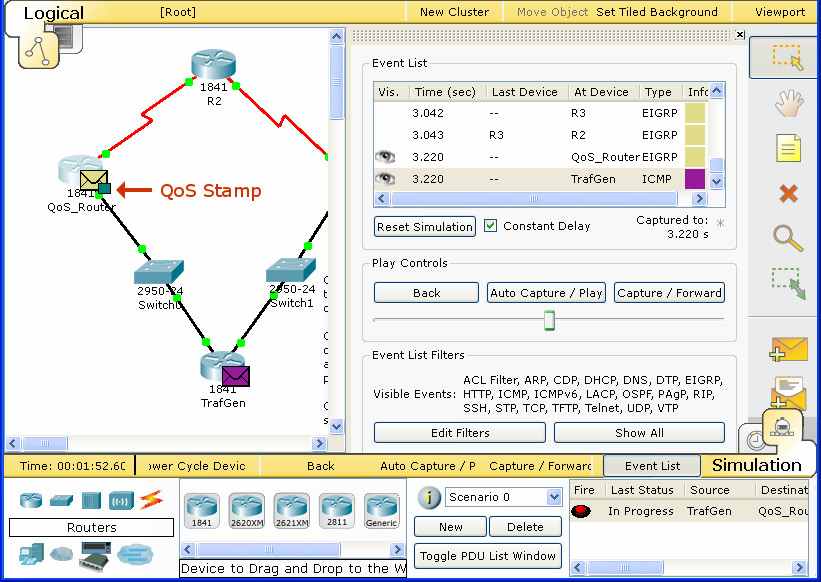Screen dimensions: 821x582
Task: Click device model list scroll-right arrow
Action: click(397, 549)
